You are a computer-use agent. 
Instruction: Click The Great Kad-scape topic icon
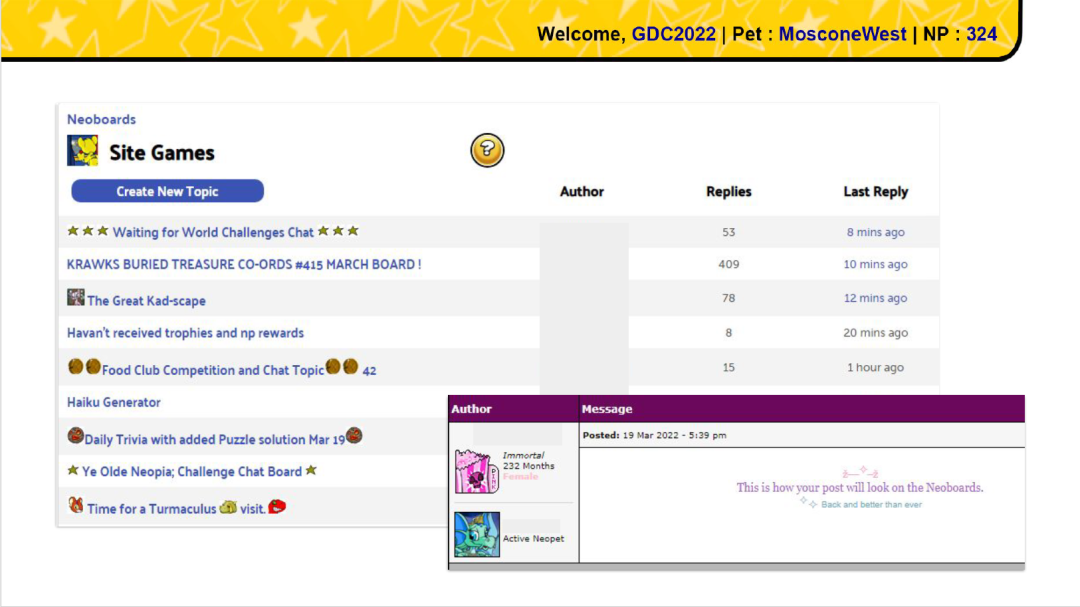(x=76, y=297)
